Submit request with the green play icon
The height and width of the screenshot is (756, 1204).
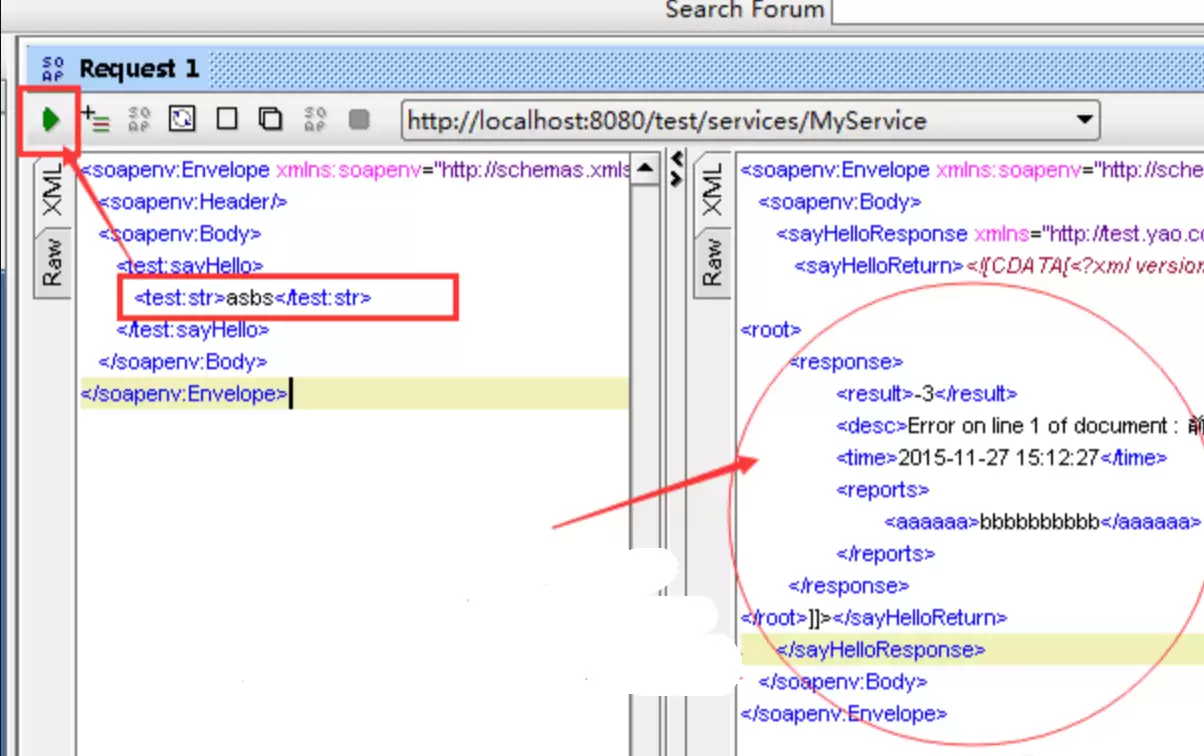pos(49,120)
